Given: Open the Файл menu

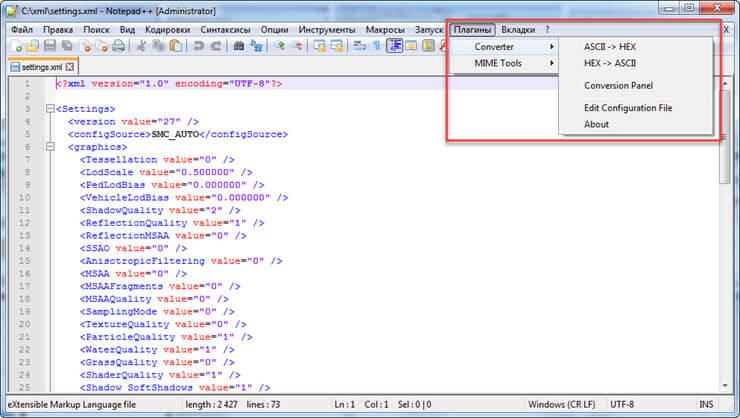Looking at the screenshot, I should click(22, 30).
